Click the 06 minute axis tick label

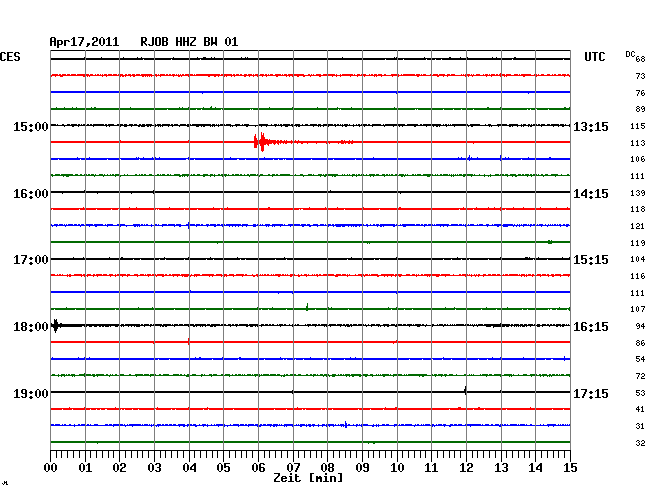click(258, 467)
